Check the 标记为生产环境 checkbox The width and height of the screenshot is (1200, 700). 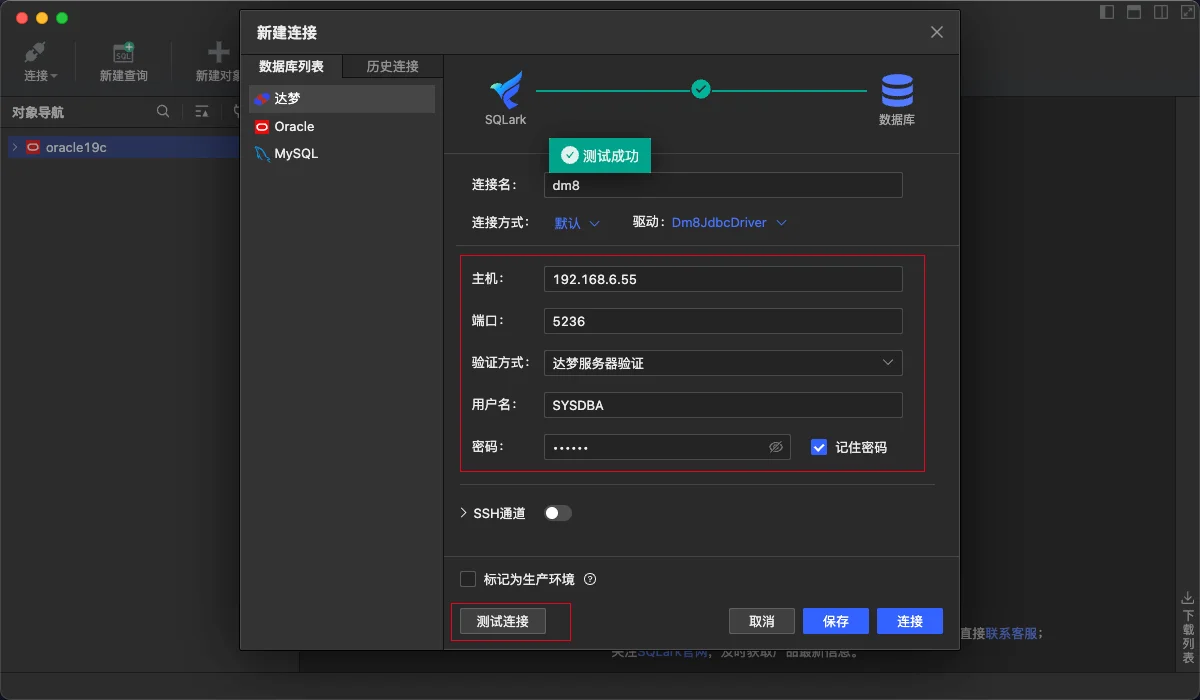pyautogui.click(x=468, y=579)
